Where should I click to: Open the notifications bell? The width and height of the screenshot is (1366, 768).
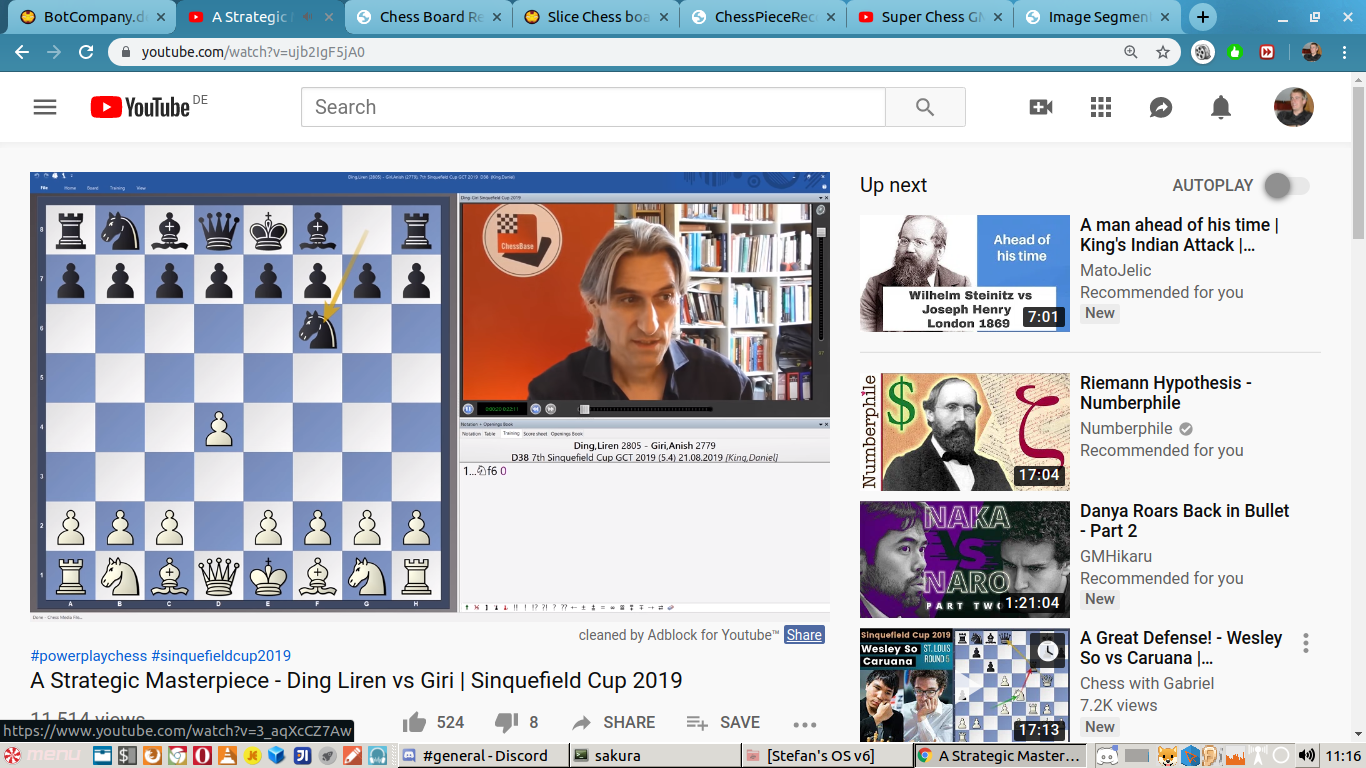1220,107
